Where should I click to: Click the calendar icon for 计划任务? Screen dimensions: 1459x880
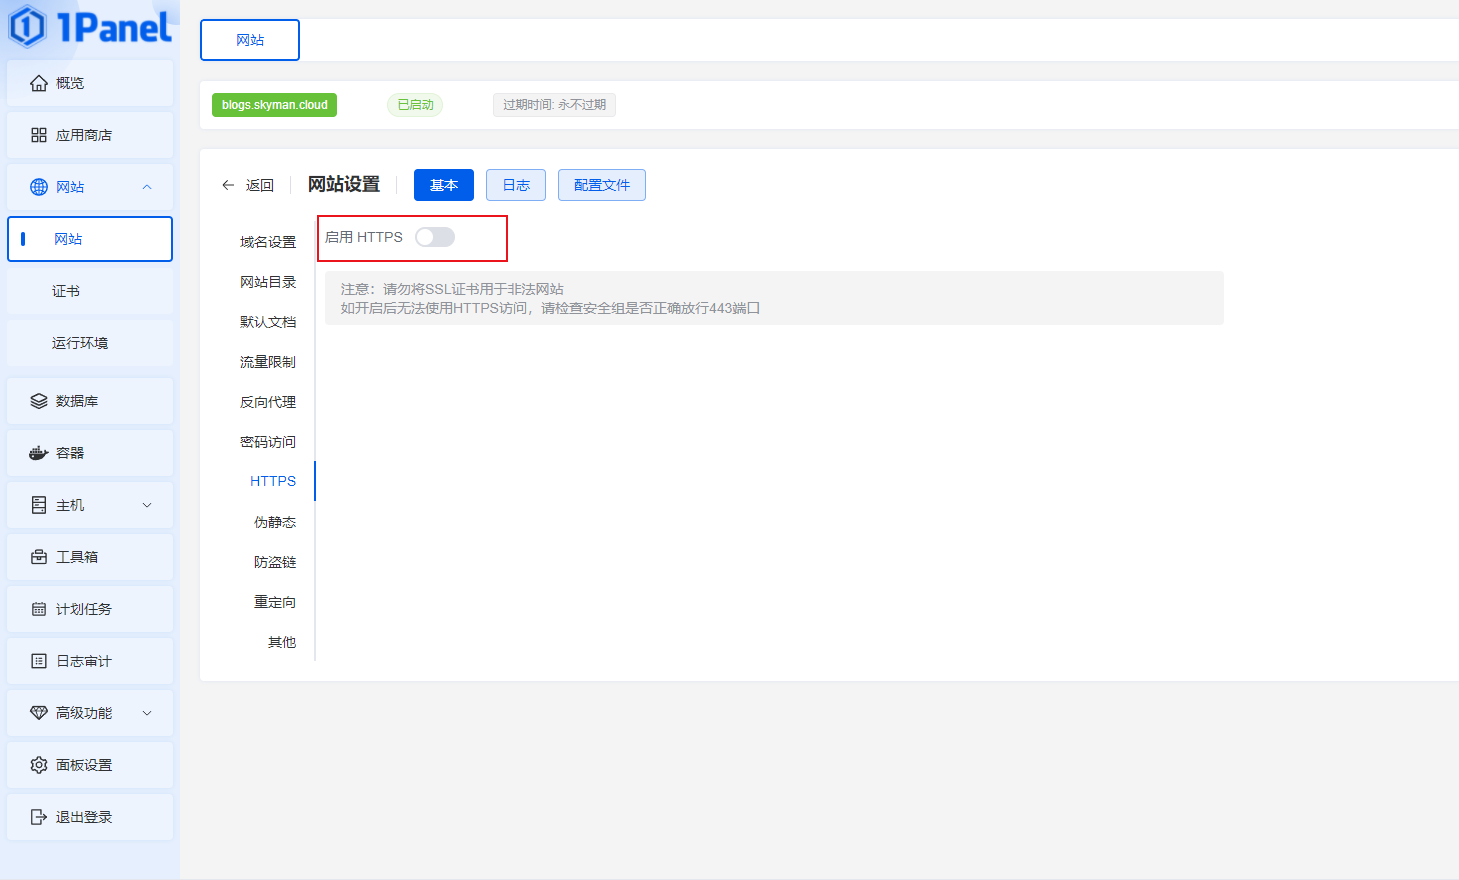[x=39, y=609]
